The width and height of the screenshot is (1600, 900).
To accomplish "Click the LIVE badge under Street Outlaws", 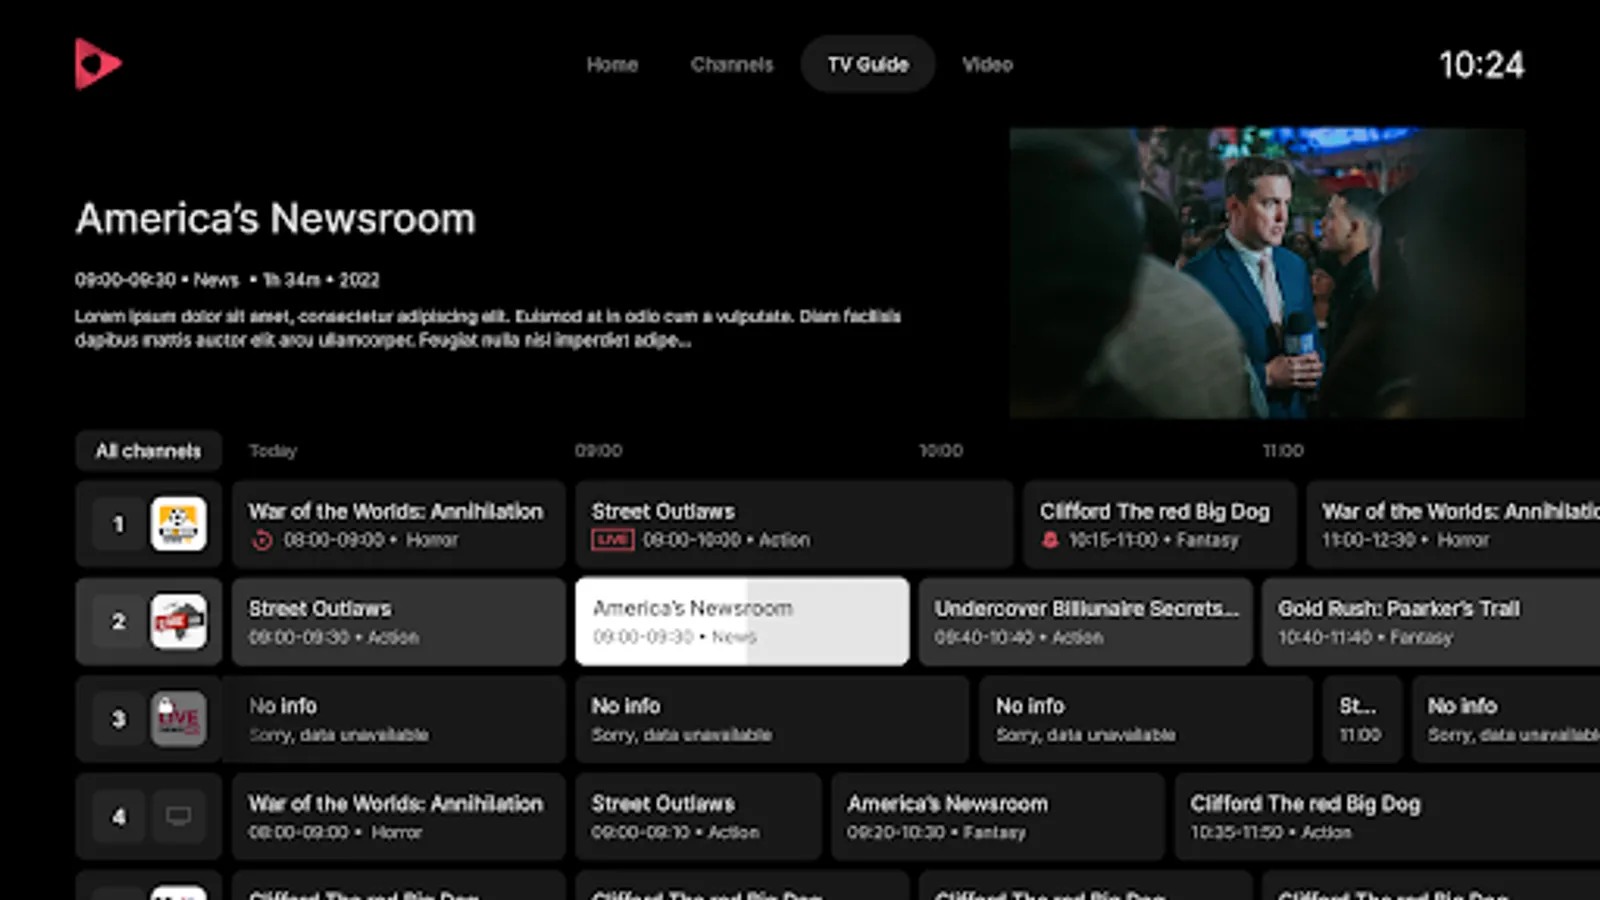I will coord(612,540).
